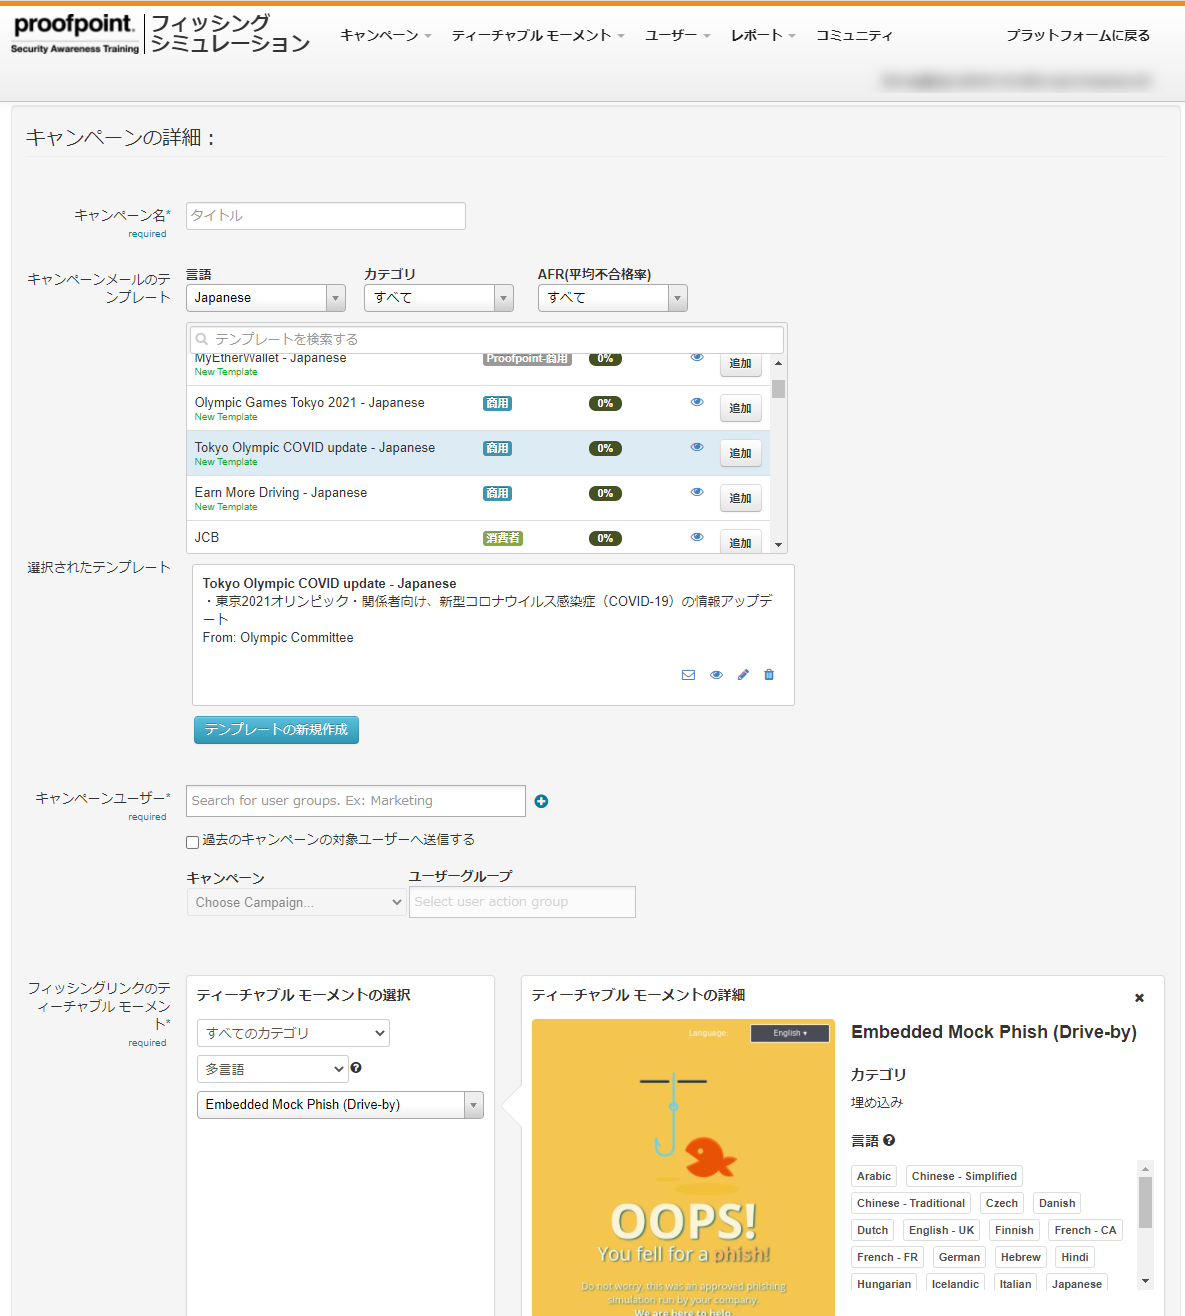1185x1316 pixels.
Task: Send test email of selected template
Action: (688, 675)
